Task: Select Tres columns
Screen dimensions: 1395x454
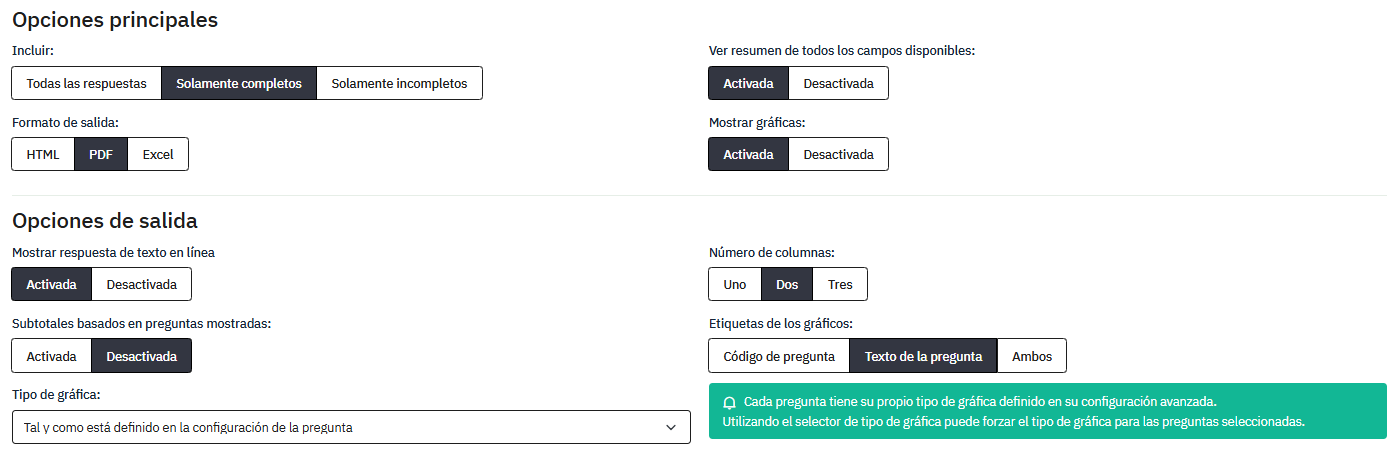Action: pyautogui.click(x=840, y=284)
